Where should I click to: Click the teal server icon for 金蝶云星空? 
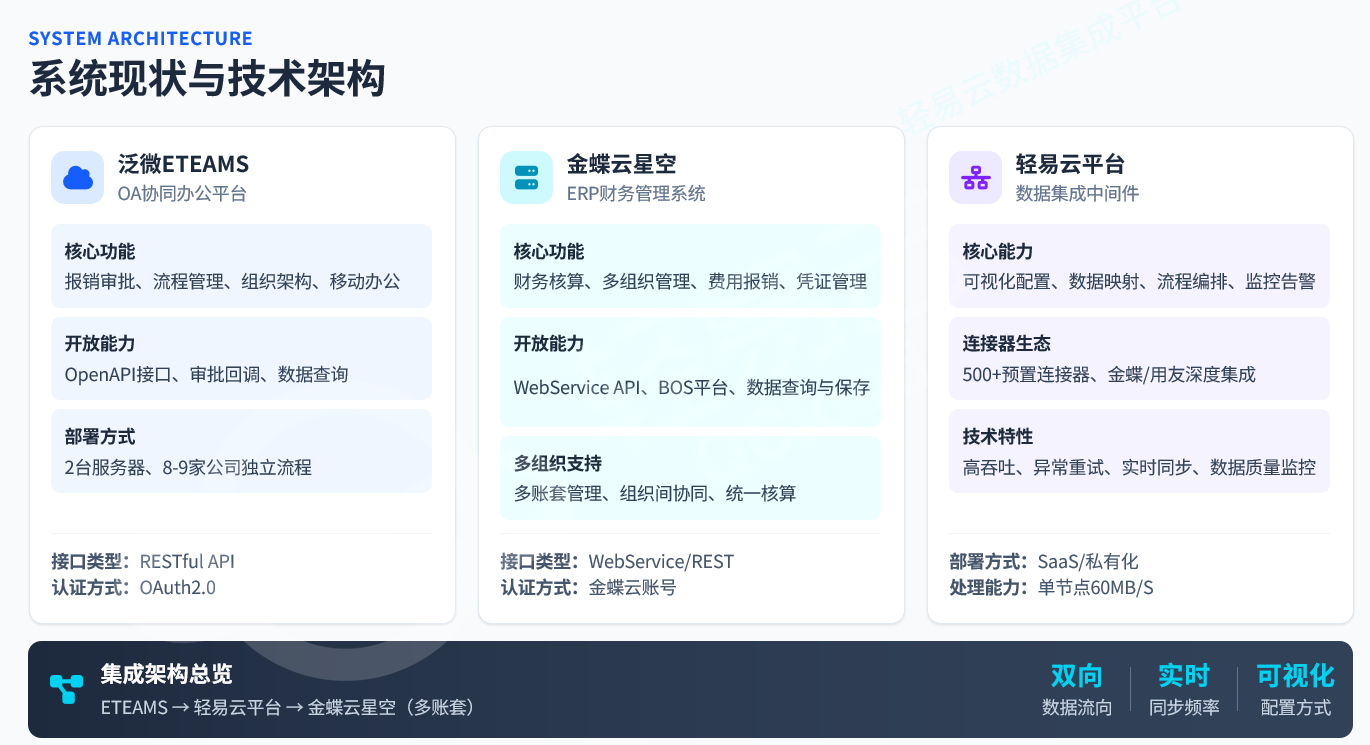coord(526,178)
